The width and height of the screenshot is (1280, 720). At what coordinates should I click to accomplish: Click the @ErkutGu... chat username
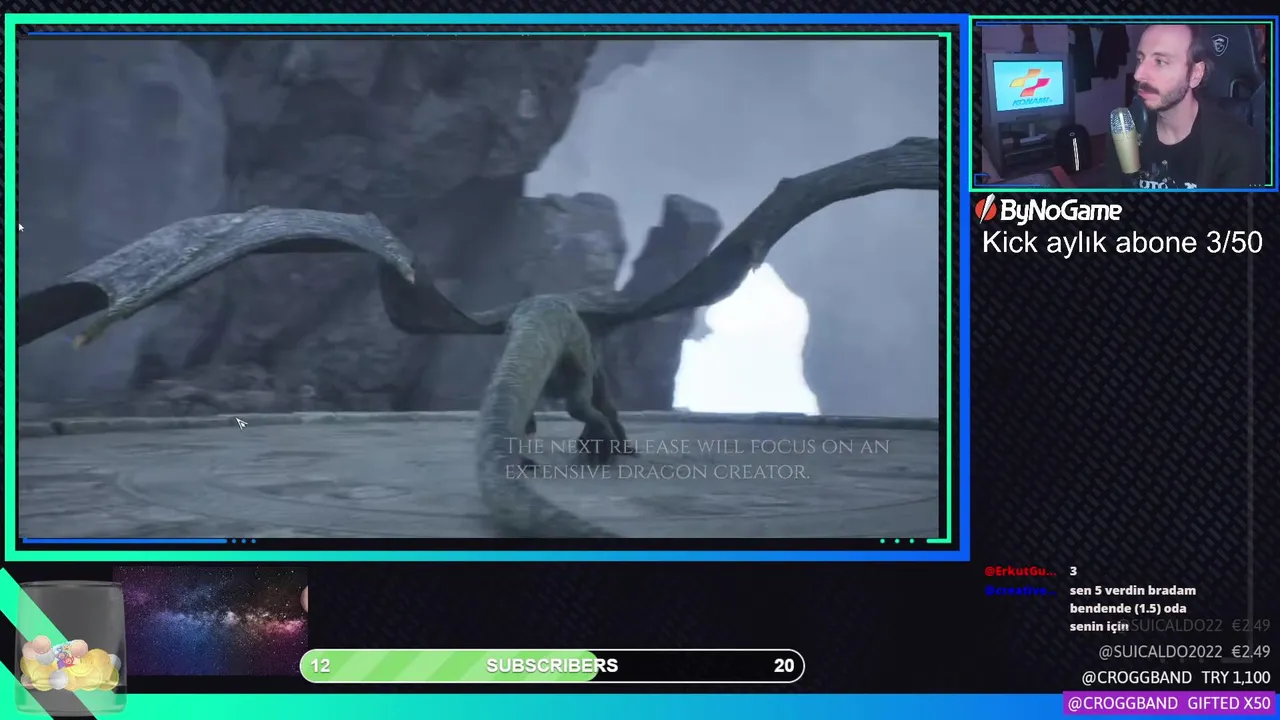point(1019,571)
